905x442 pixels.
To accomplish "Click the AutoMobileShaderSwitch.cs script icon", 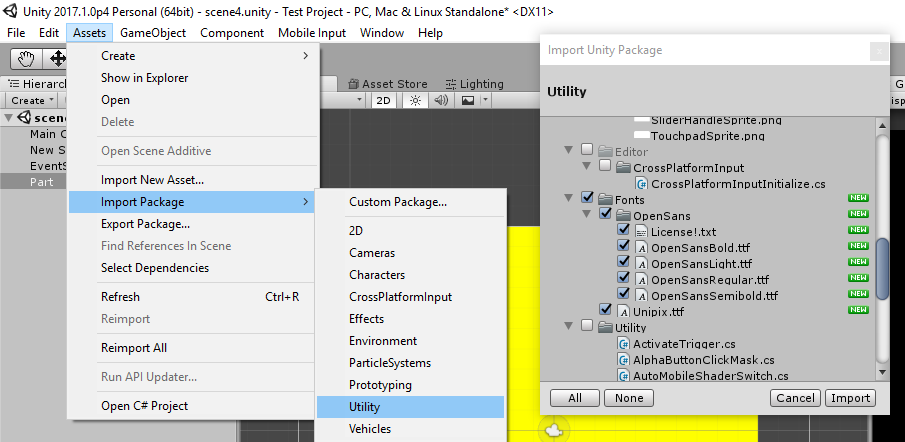I will pyautogui.click(x=623, y=376).
